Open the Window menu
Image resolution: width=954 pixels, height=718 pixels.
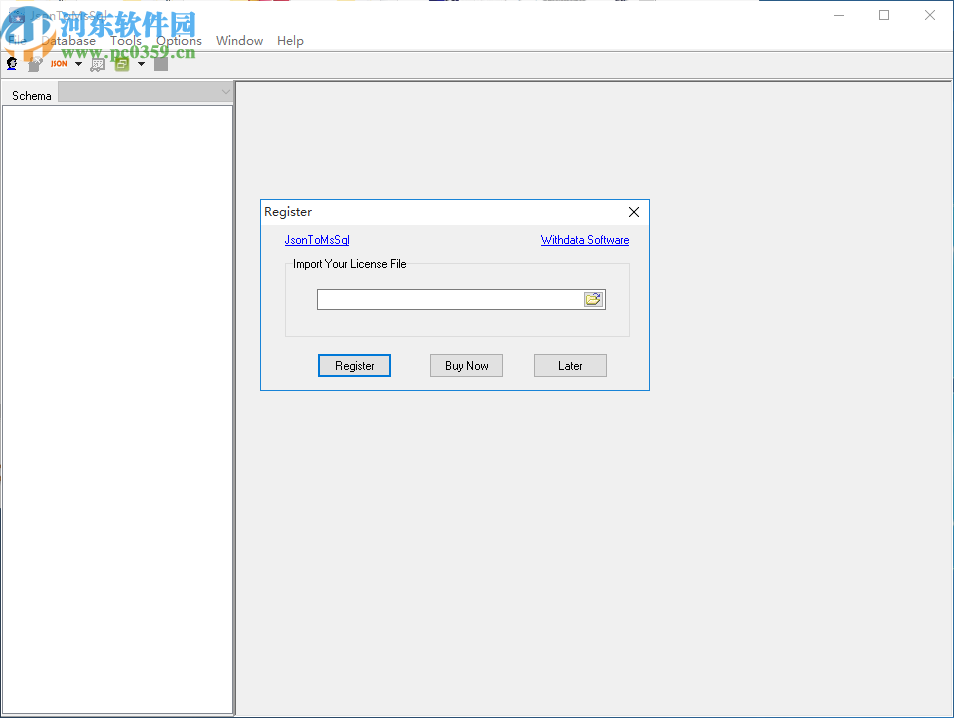[239, 40]
